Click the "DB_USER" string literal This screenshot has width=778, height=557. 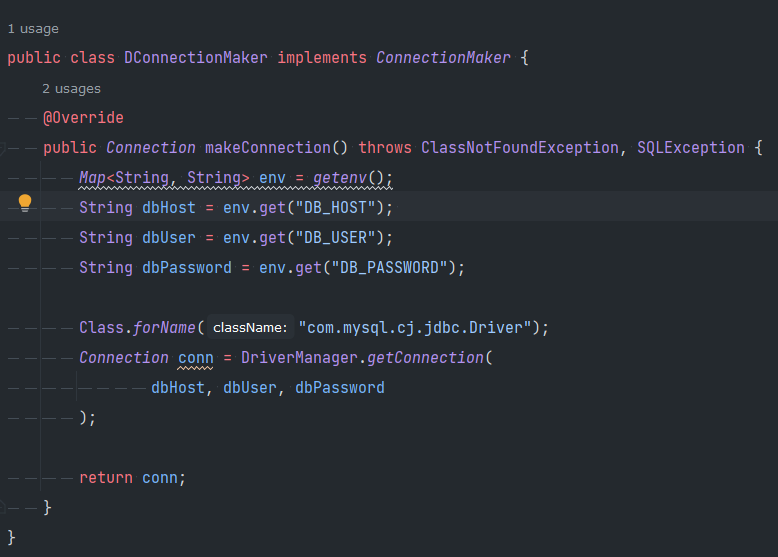(x=335, y=238)
